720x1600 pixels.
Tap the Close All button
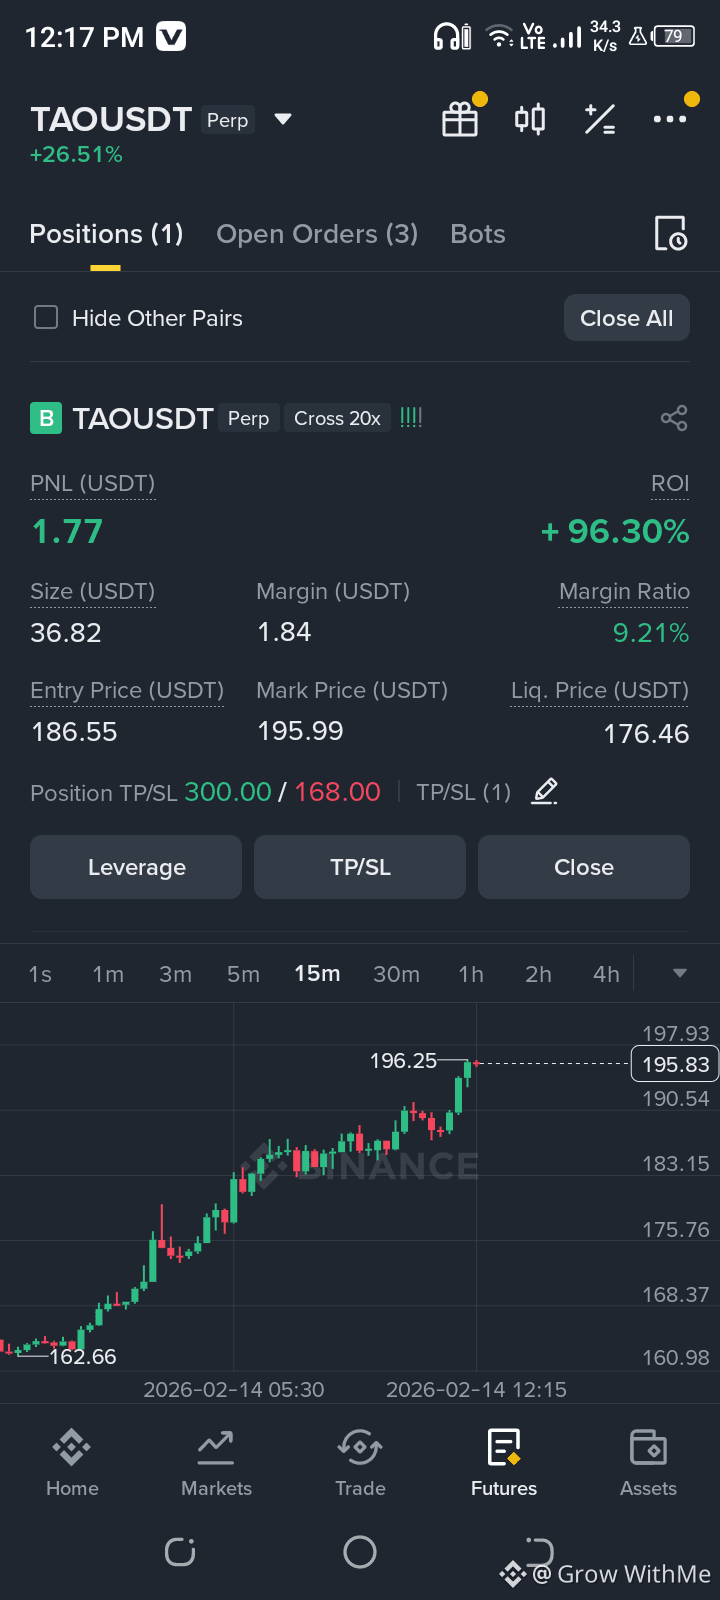(x=627, y=318)
